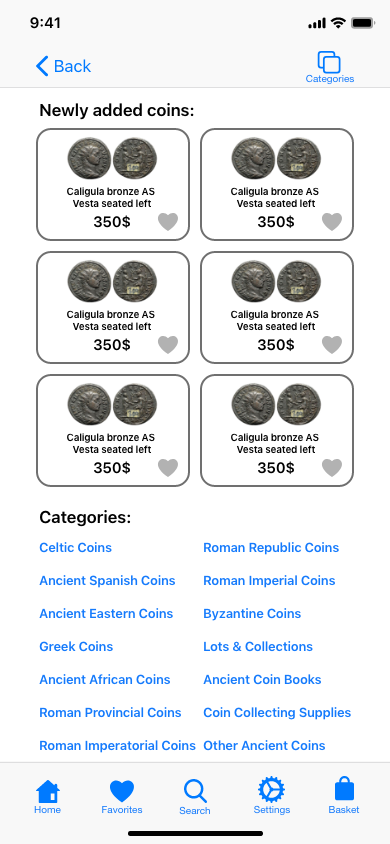Go back using the Back chevron
The width and height of the screenshot is (390, 844).
63,66
